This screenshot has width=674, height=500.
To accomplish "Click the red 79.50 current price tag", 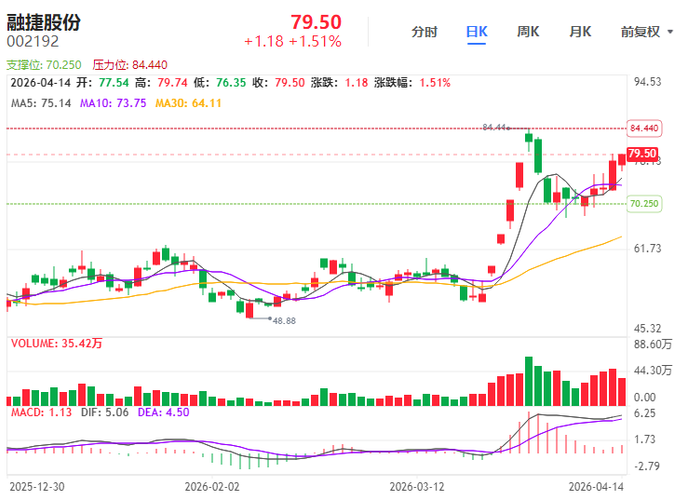I will [642, 154].
